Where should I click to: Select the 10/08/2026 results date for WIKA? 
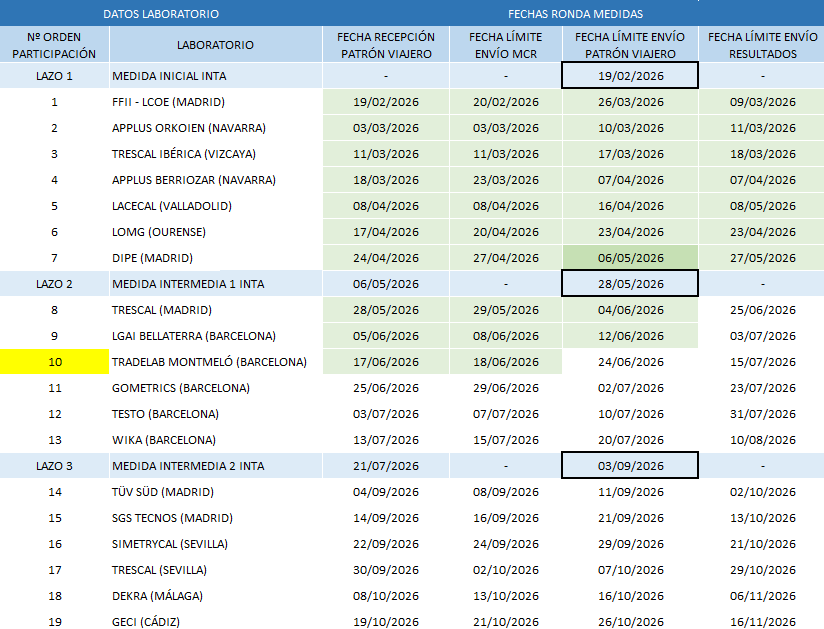coord(762,440)
